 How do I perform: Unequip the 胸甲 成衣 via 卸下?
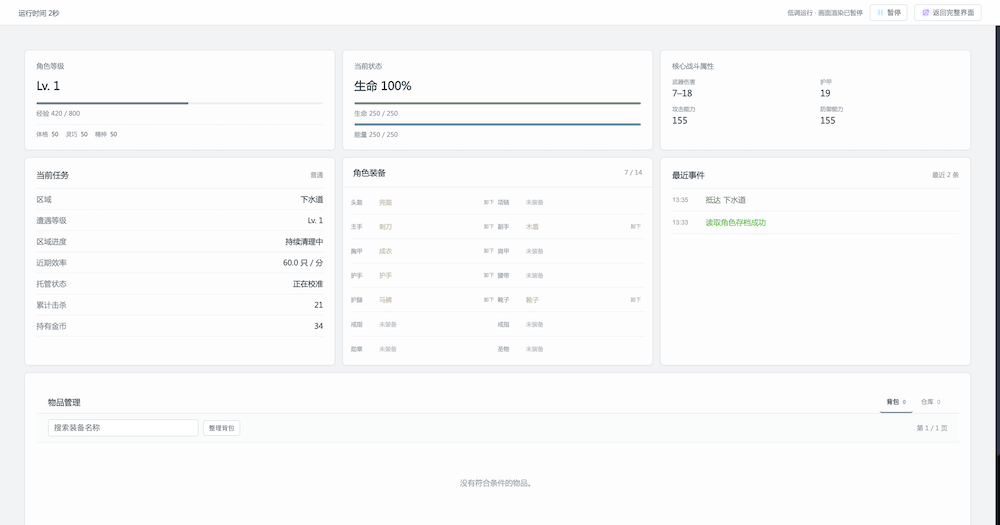tap(489, 251)
